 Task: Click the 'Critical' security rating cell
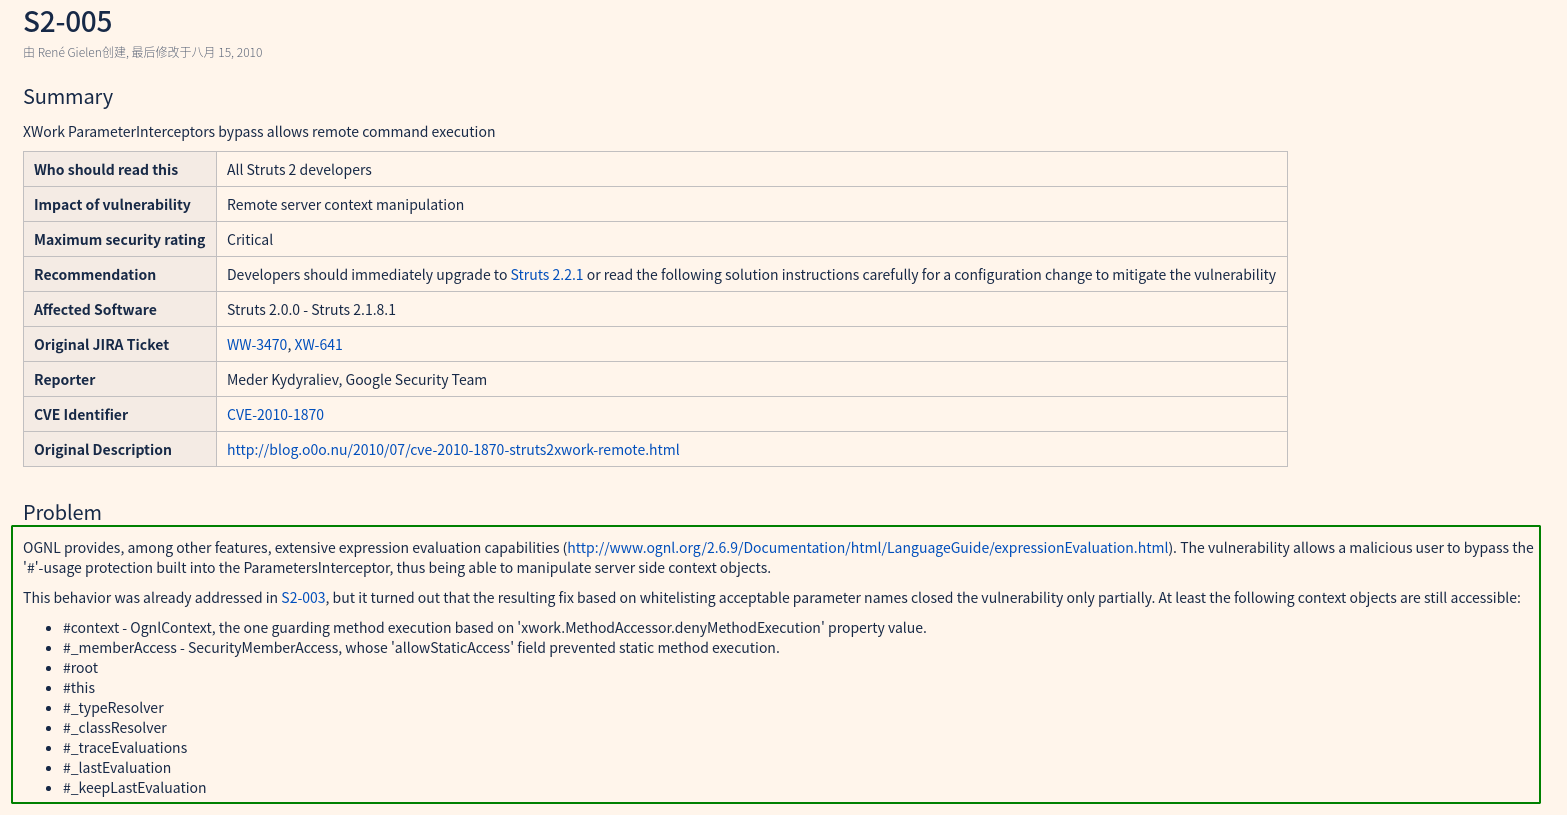[x=250, y=240]
